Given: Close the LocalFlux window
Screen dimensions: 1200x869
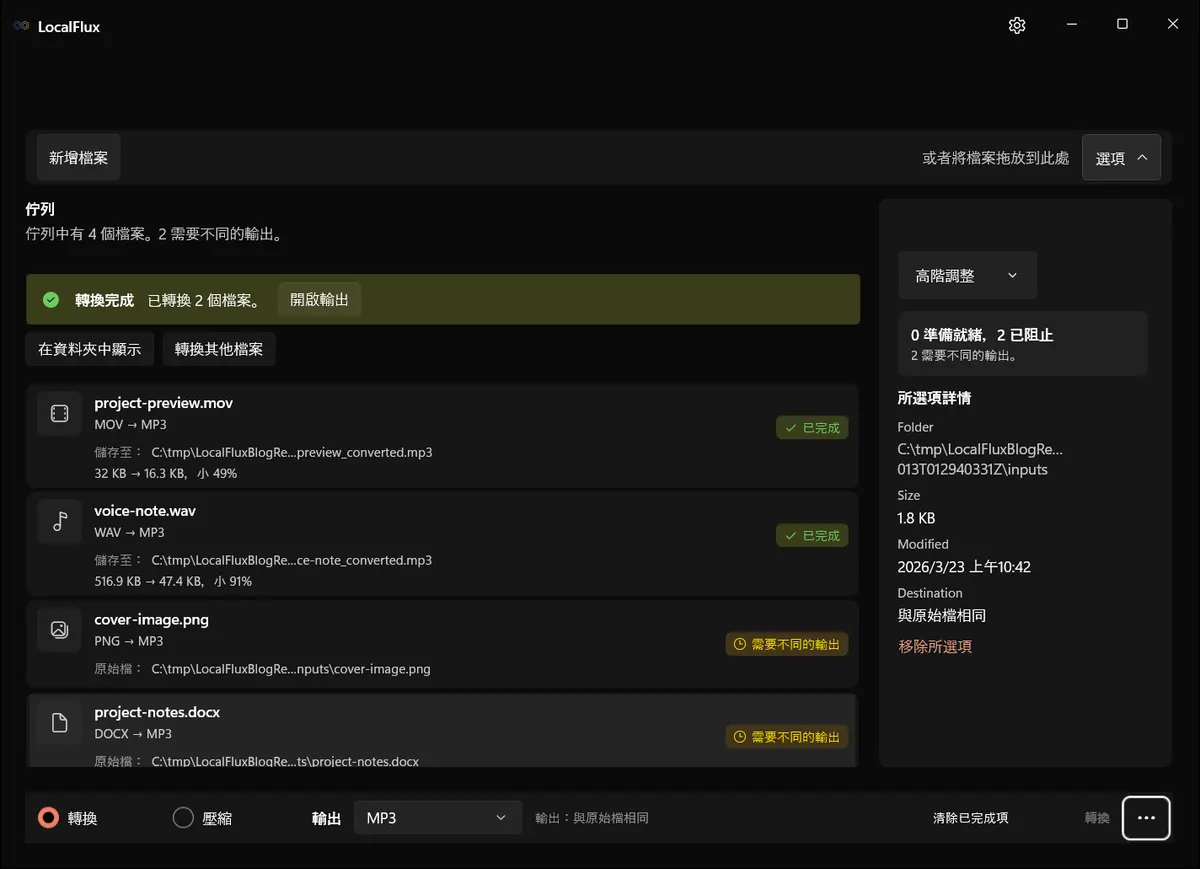Looking at the screenshot, I should click(1173, 25).
